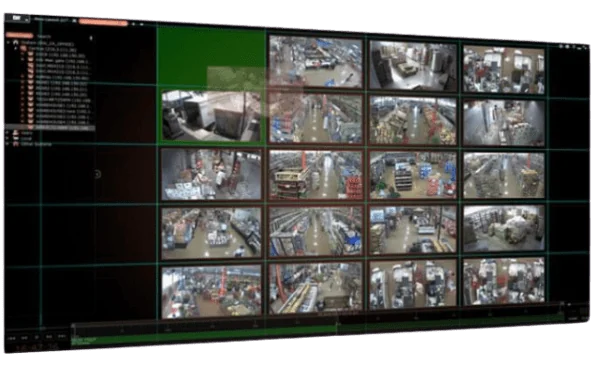Collapse the system root node in resource tree

click(x=9, y=42)
